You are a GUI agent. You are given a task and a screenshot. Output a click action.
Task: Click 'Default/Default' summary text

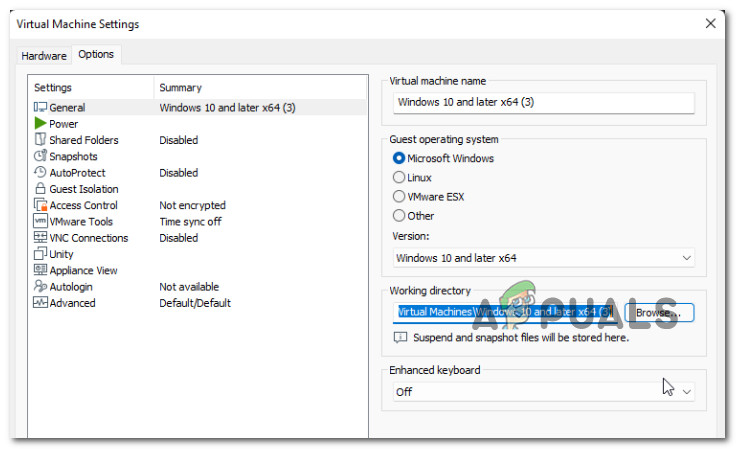[x=195, y=303]
